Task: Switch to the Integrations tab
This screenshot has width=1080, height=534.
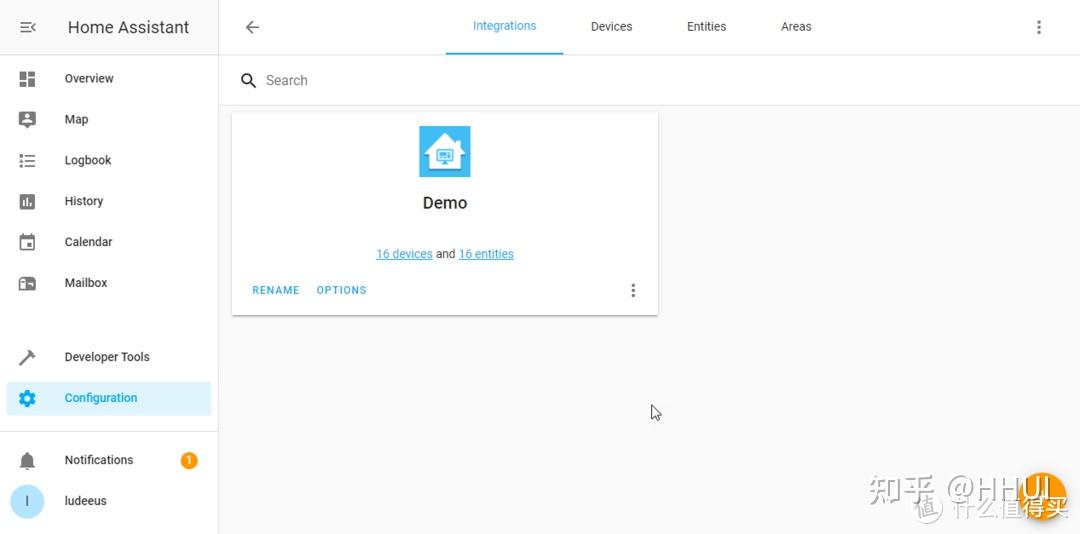Action: coord(504,26)
